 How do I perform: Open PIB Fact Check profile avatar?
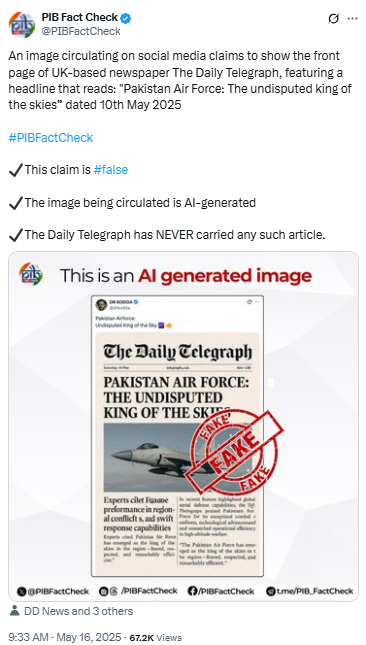pos(22,24)
